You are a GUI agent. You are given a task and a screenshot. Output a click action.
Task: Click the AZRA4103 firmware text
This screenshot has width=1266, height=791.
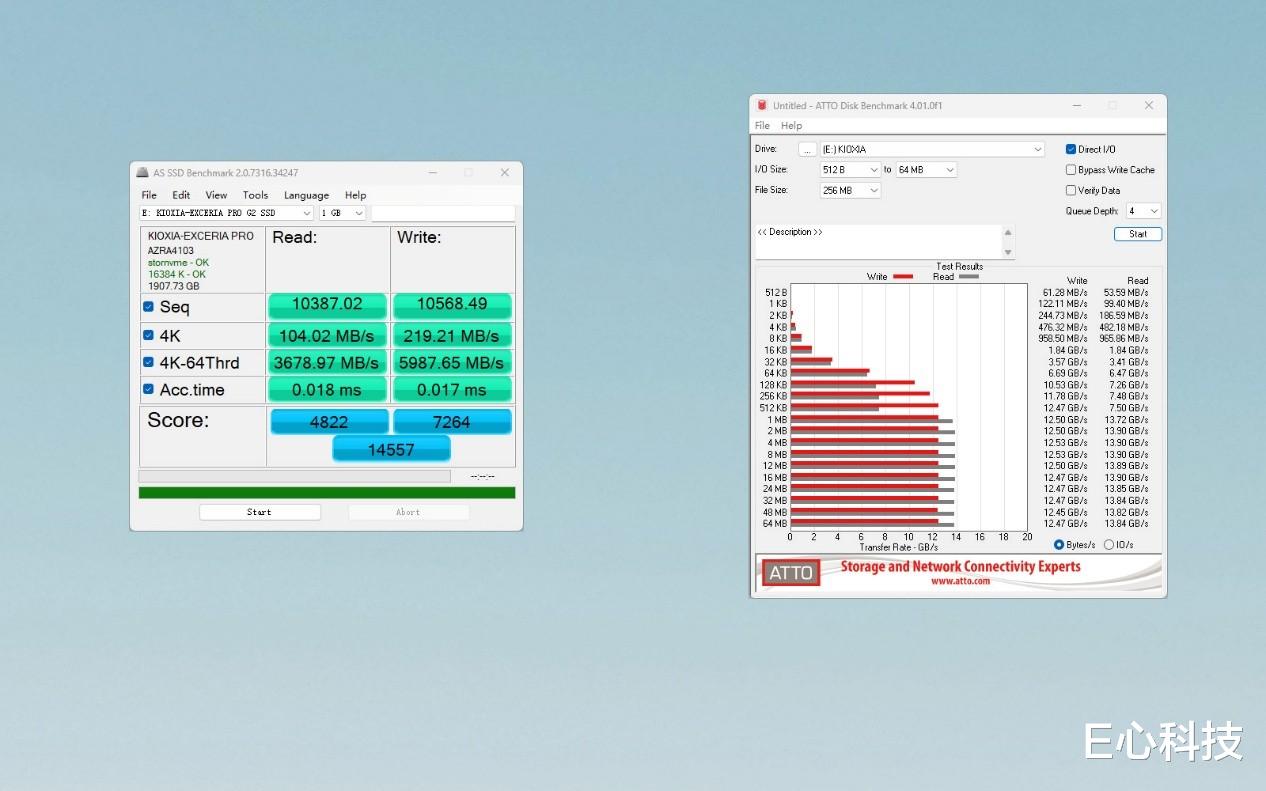tap(171, 250)
